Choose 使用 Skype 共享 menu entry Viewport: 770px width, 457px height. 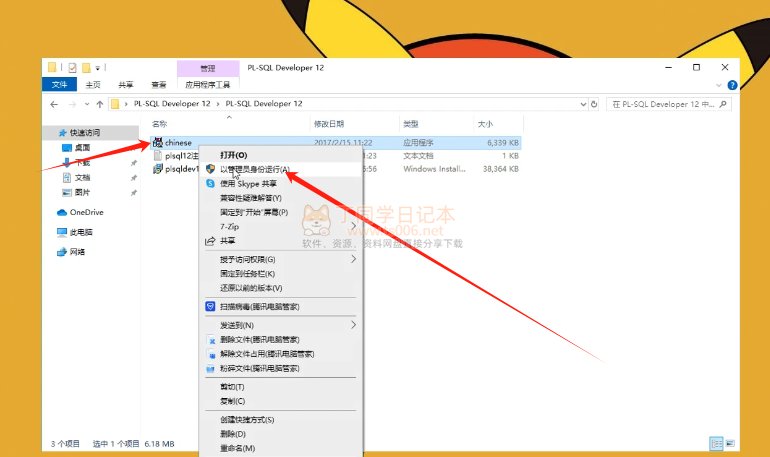pyautogui.click(x=281, y=184)
